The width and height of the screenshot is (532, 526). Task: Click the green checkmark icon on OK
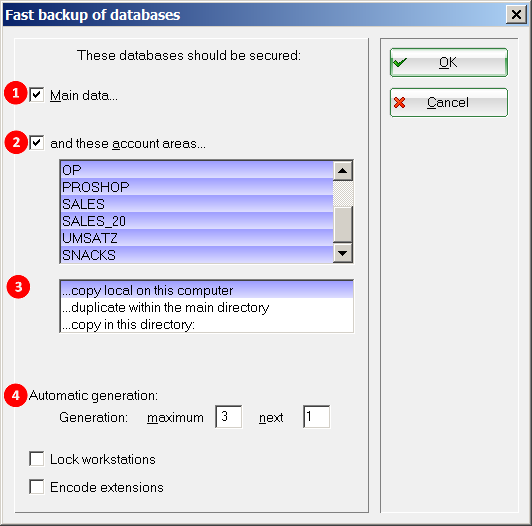point(399,62)
